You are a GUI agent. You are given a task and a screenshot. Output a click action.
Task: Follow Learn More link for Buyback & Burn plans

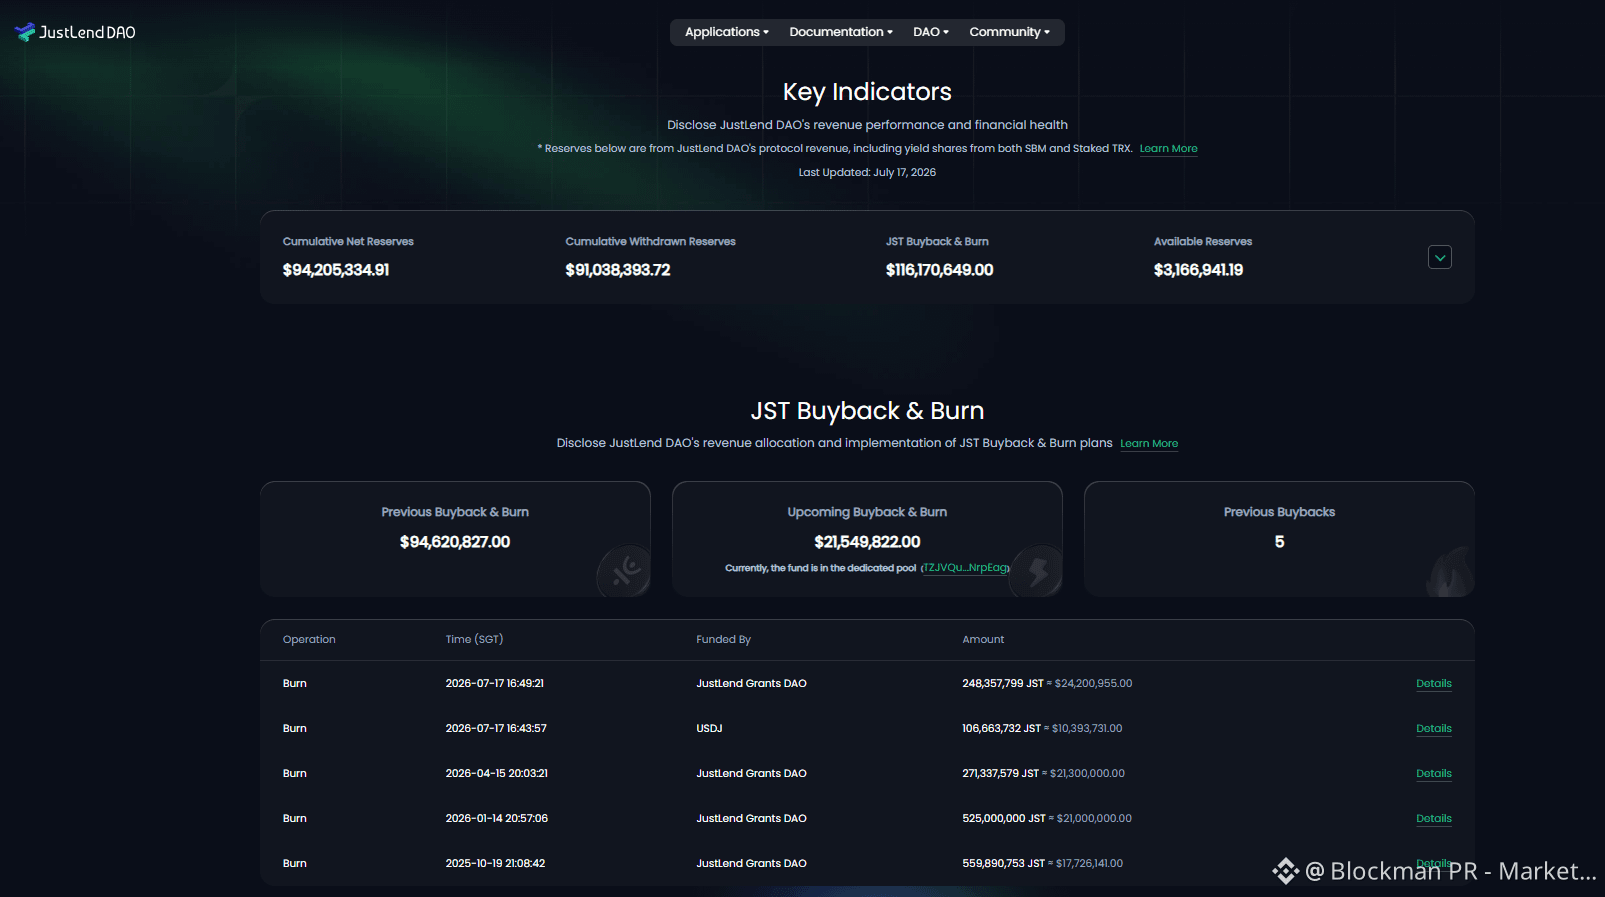1149,443
